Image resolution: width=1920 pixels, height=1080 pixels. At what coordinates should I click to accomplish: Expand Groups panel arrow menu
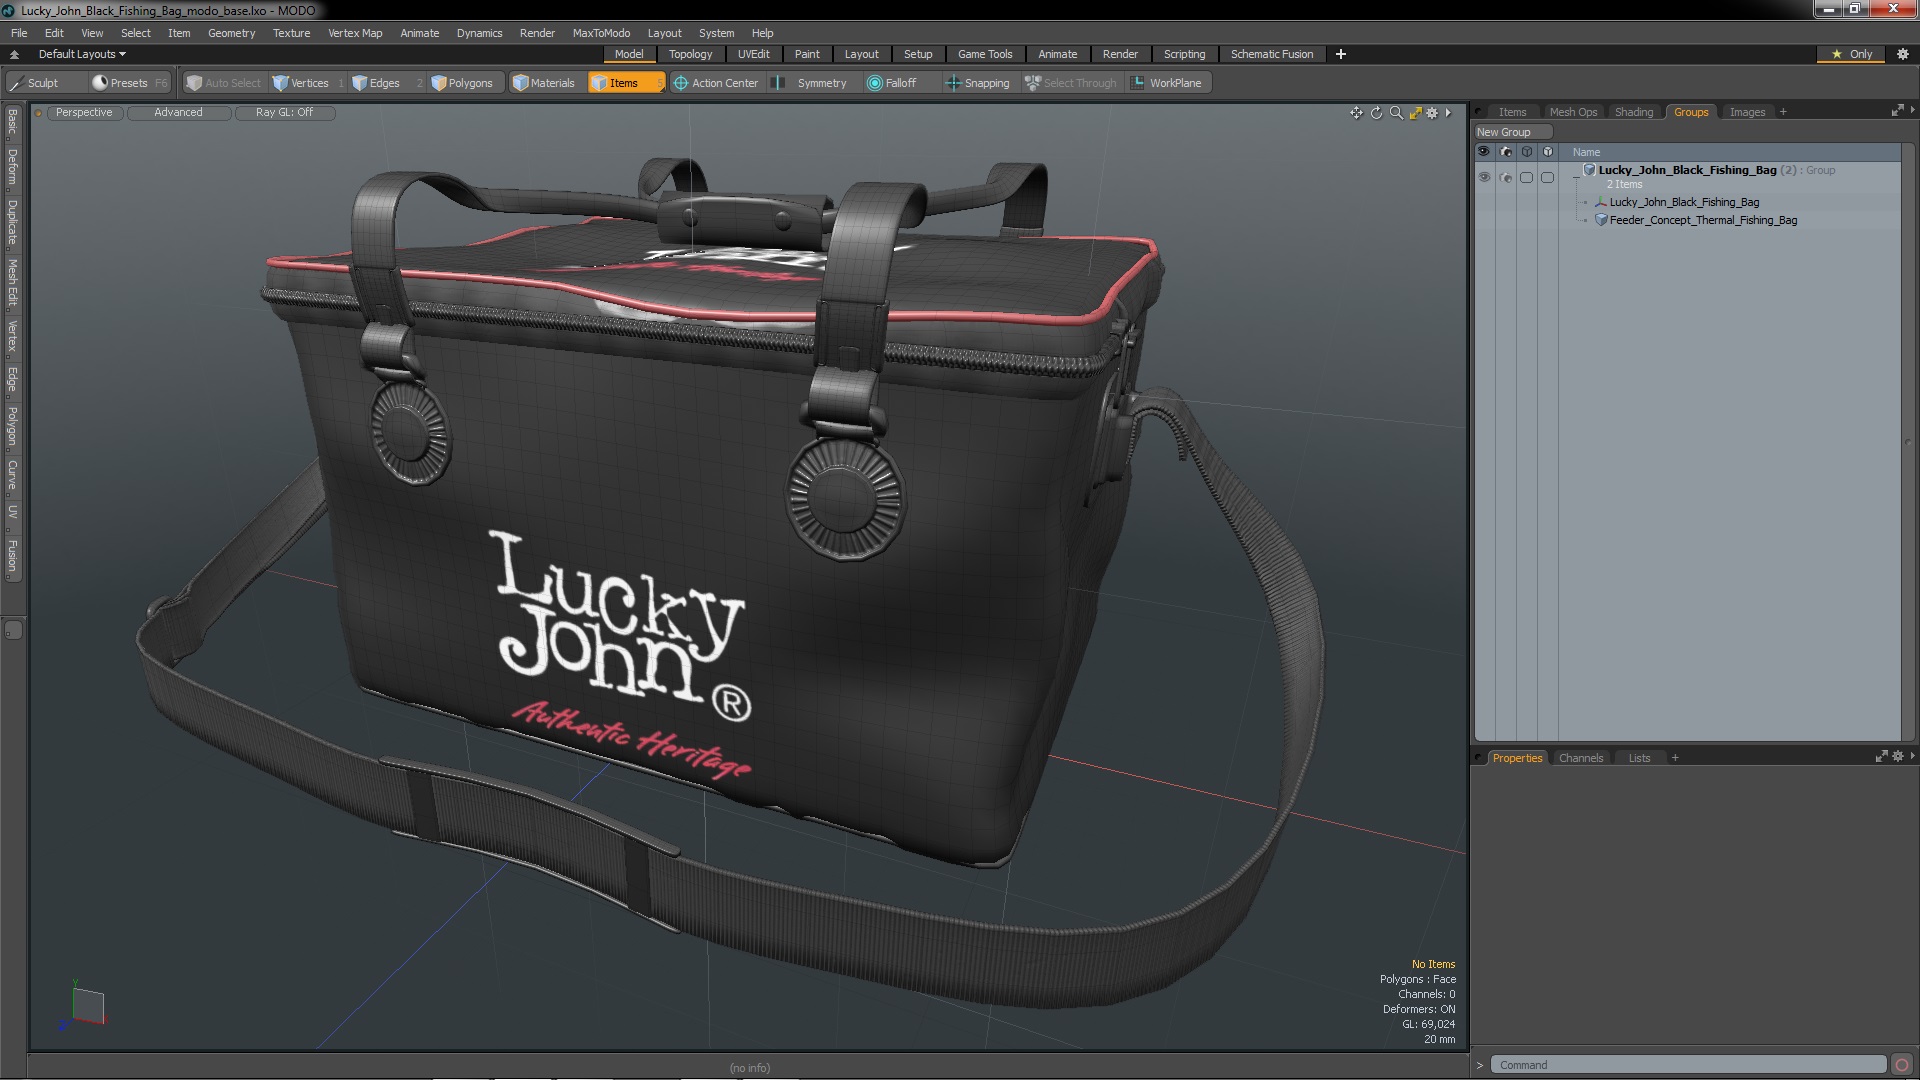pyautogui.click(x=1912, y=111)
